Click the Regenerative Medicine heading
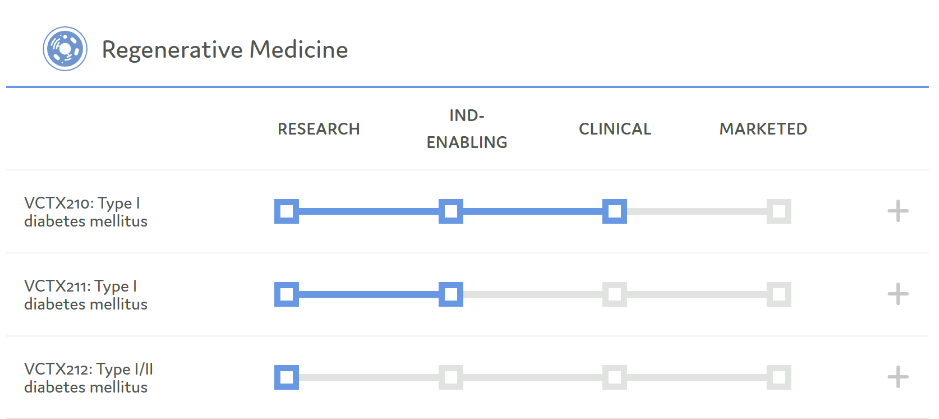The height and width of the screenshot is (419, 939). pos(225,49)
